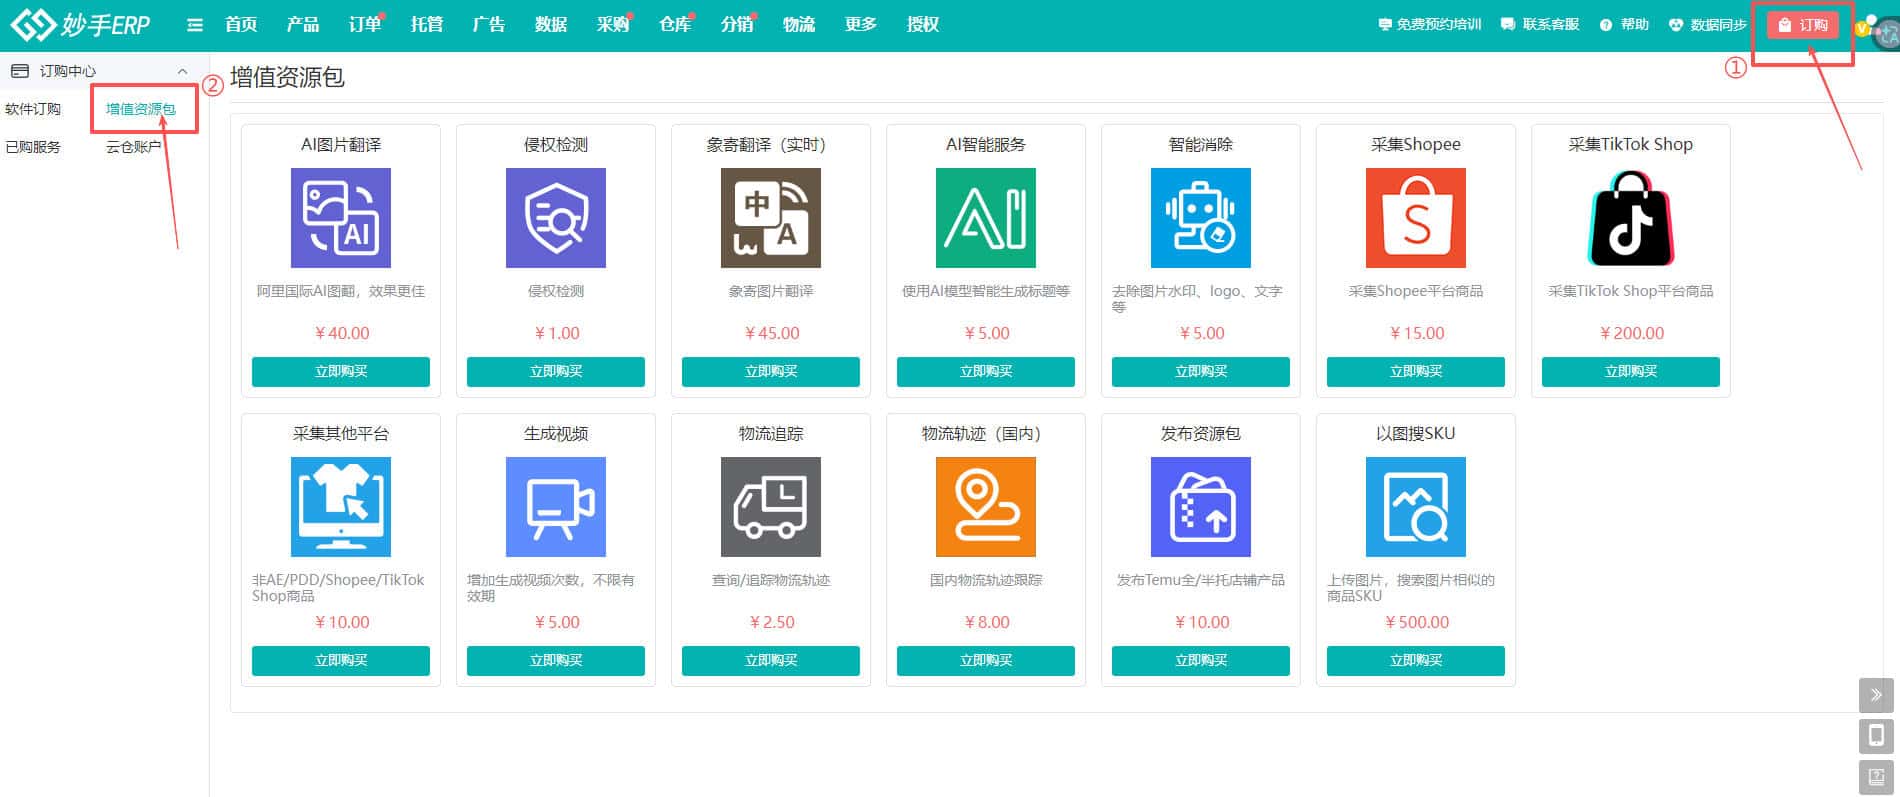Toggle the hamburger menu icon in header

(x=195, y=25)
